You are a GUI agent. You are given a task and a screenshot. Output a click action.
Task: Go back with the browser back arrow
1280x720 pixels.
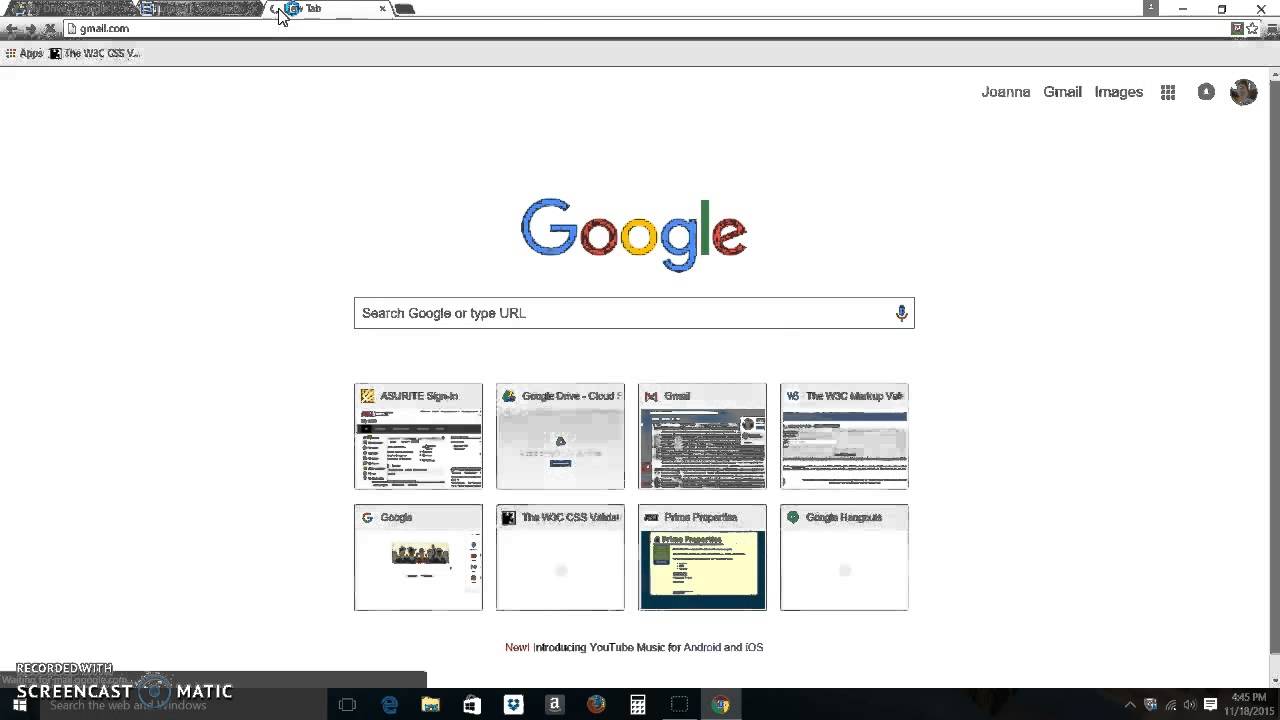(x=12, y=29)
